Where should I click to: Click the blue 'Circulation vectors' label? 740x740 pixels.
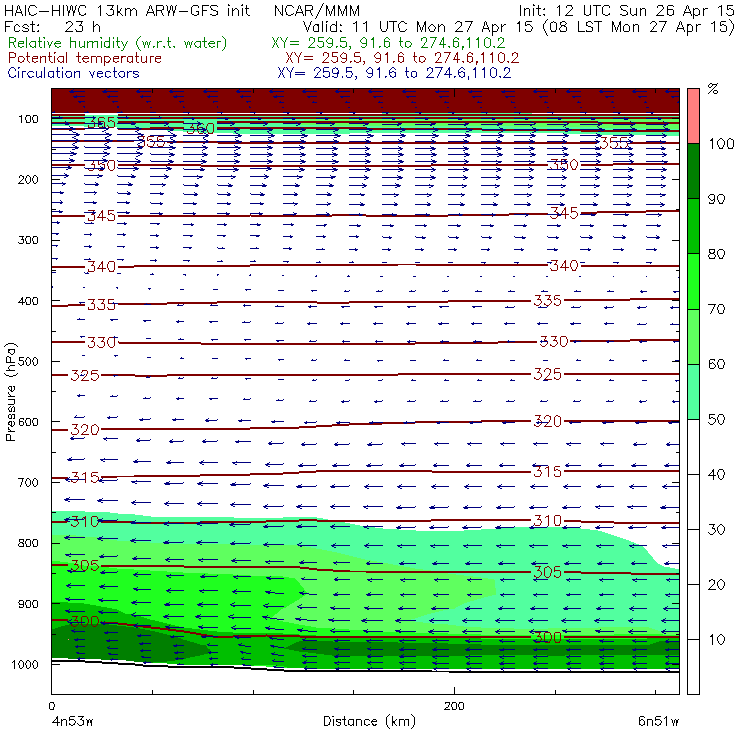pos(74,73)
